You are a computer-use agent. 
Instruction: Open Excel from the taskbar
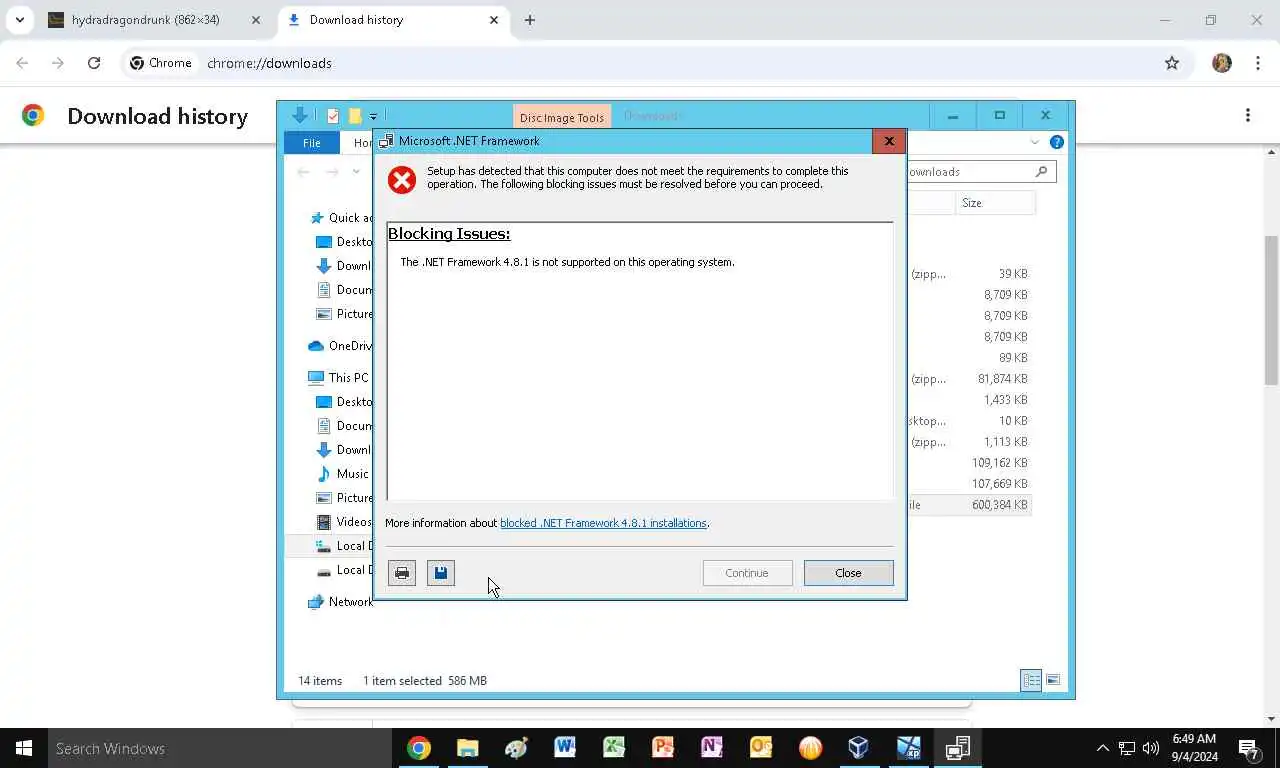coord(614,748)
